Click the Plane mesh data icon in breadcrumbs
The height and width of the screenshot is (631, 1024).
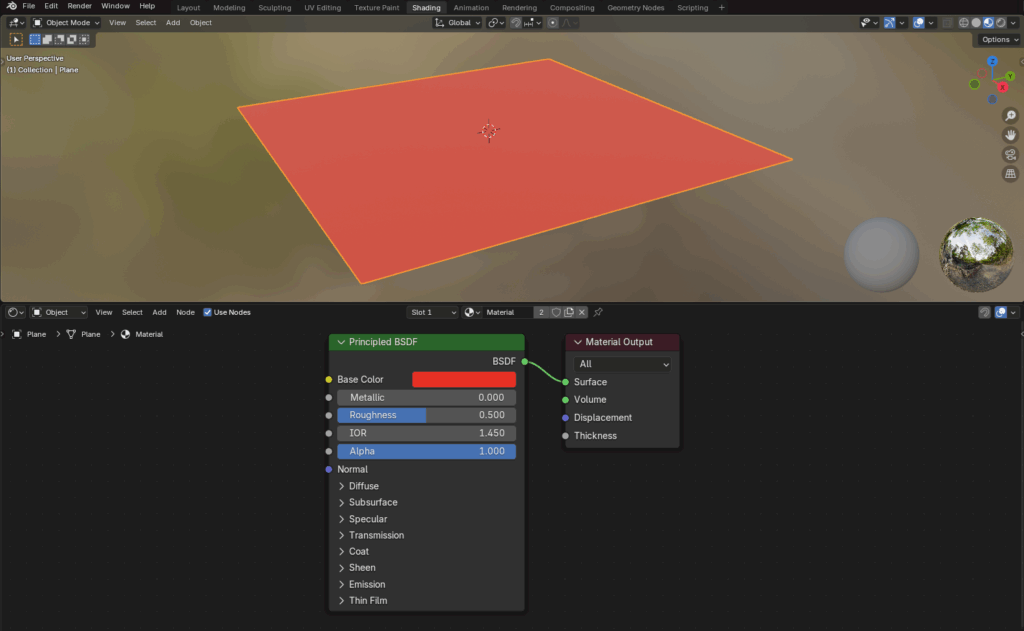tap(71, 334)
